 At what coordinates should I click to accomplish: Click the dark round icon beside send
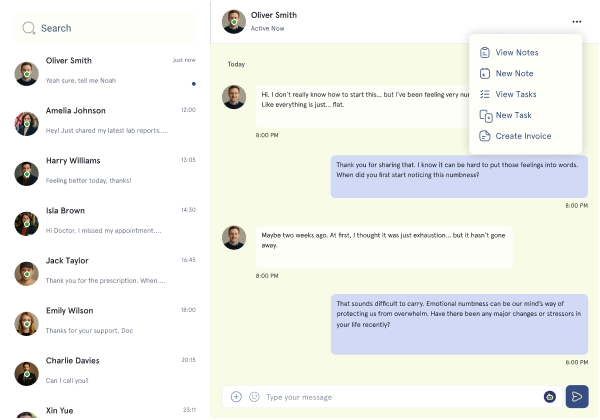[x=550, y=397]
